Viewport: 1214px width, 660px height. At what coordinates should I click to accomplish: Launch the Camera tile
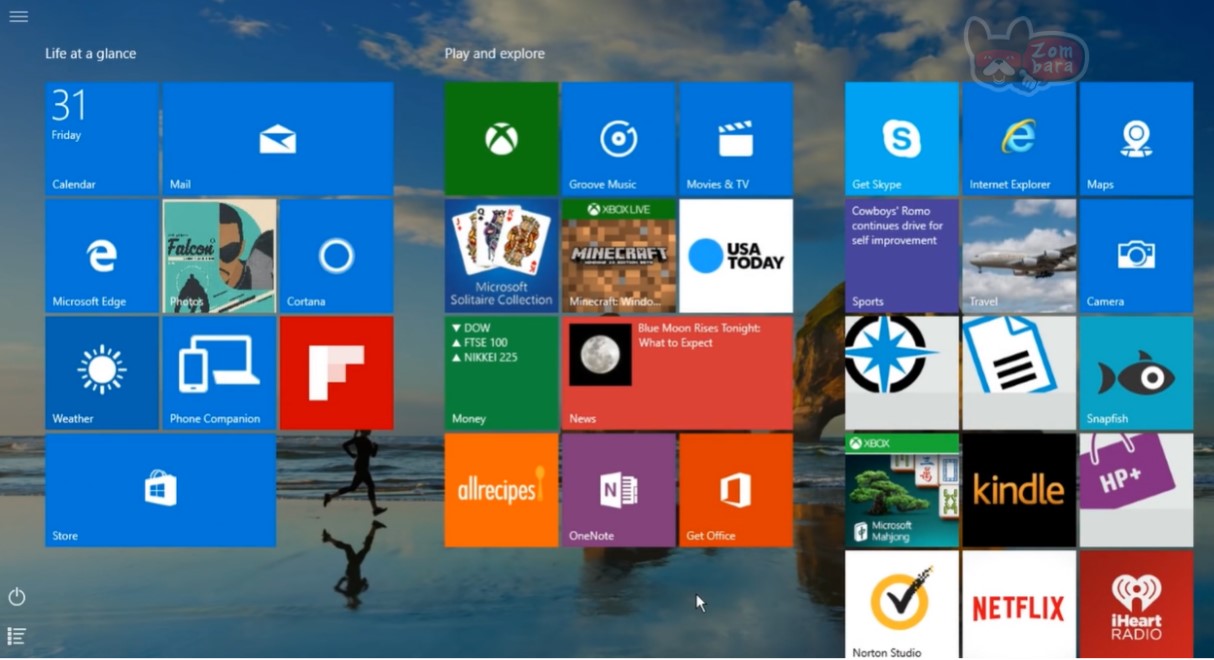click(x=1136, y=256)
